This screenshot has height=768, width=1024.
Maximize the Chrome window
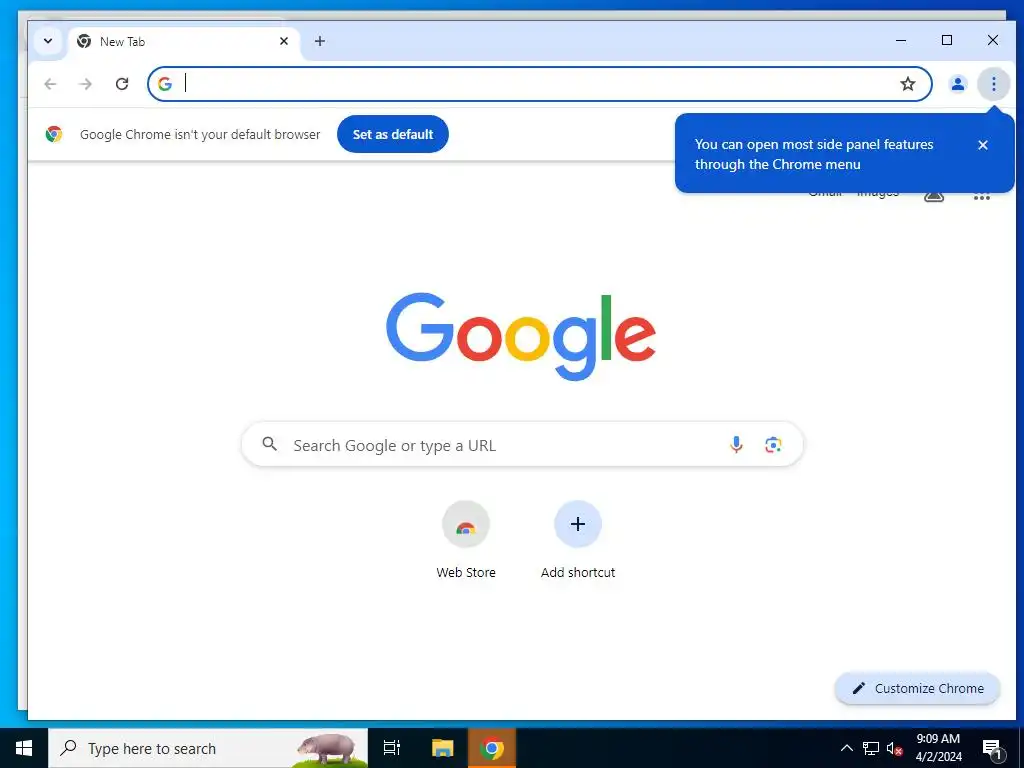(x=947, y=40)
